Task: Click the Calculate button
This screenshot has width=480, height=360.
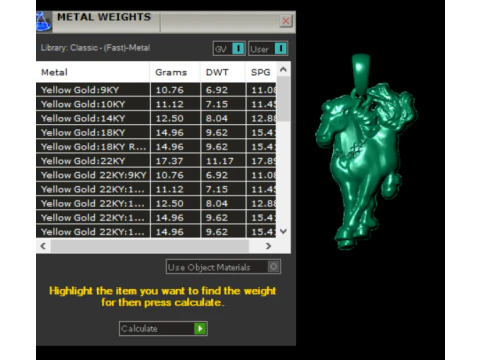Action: [163, 329]
